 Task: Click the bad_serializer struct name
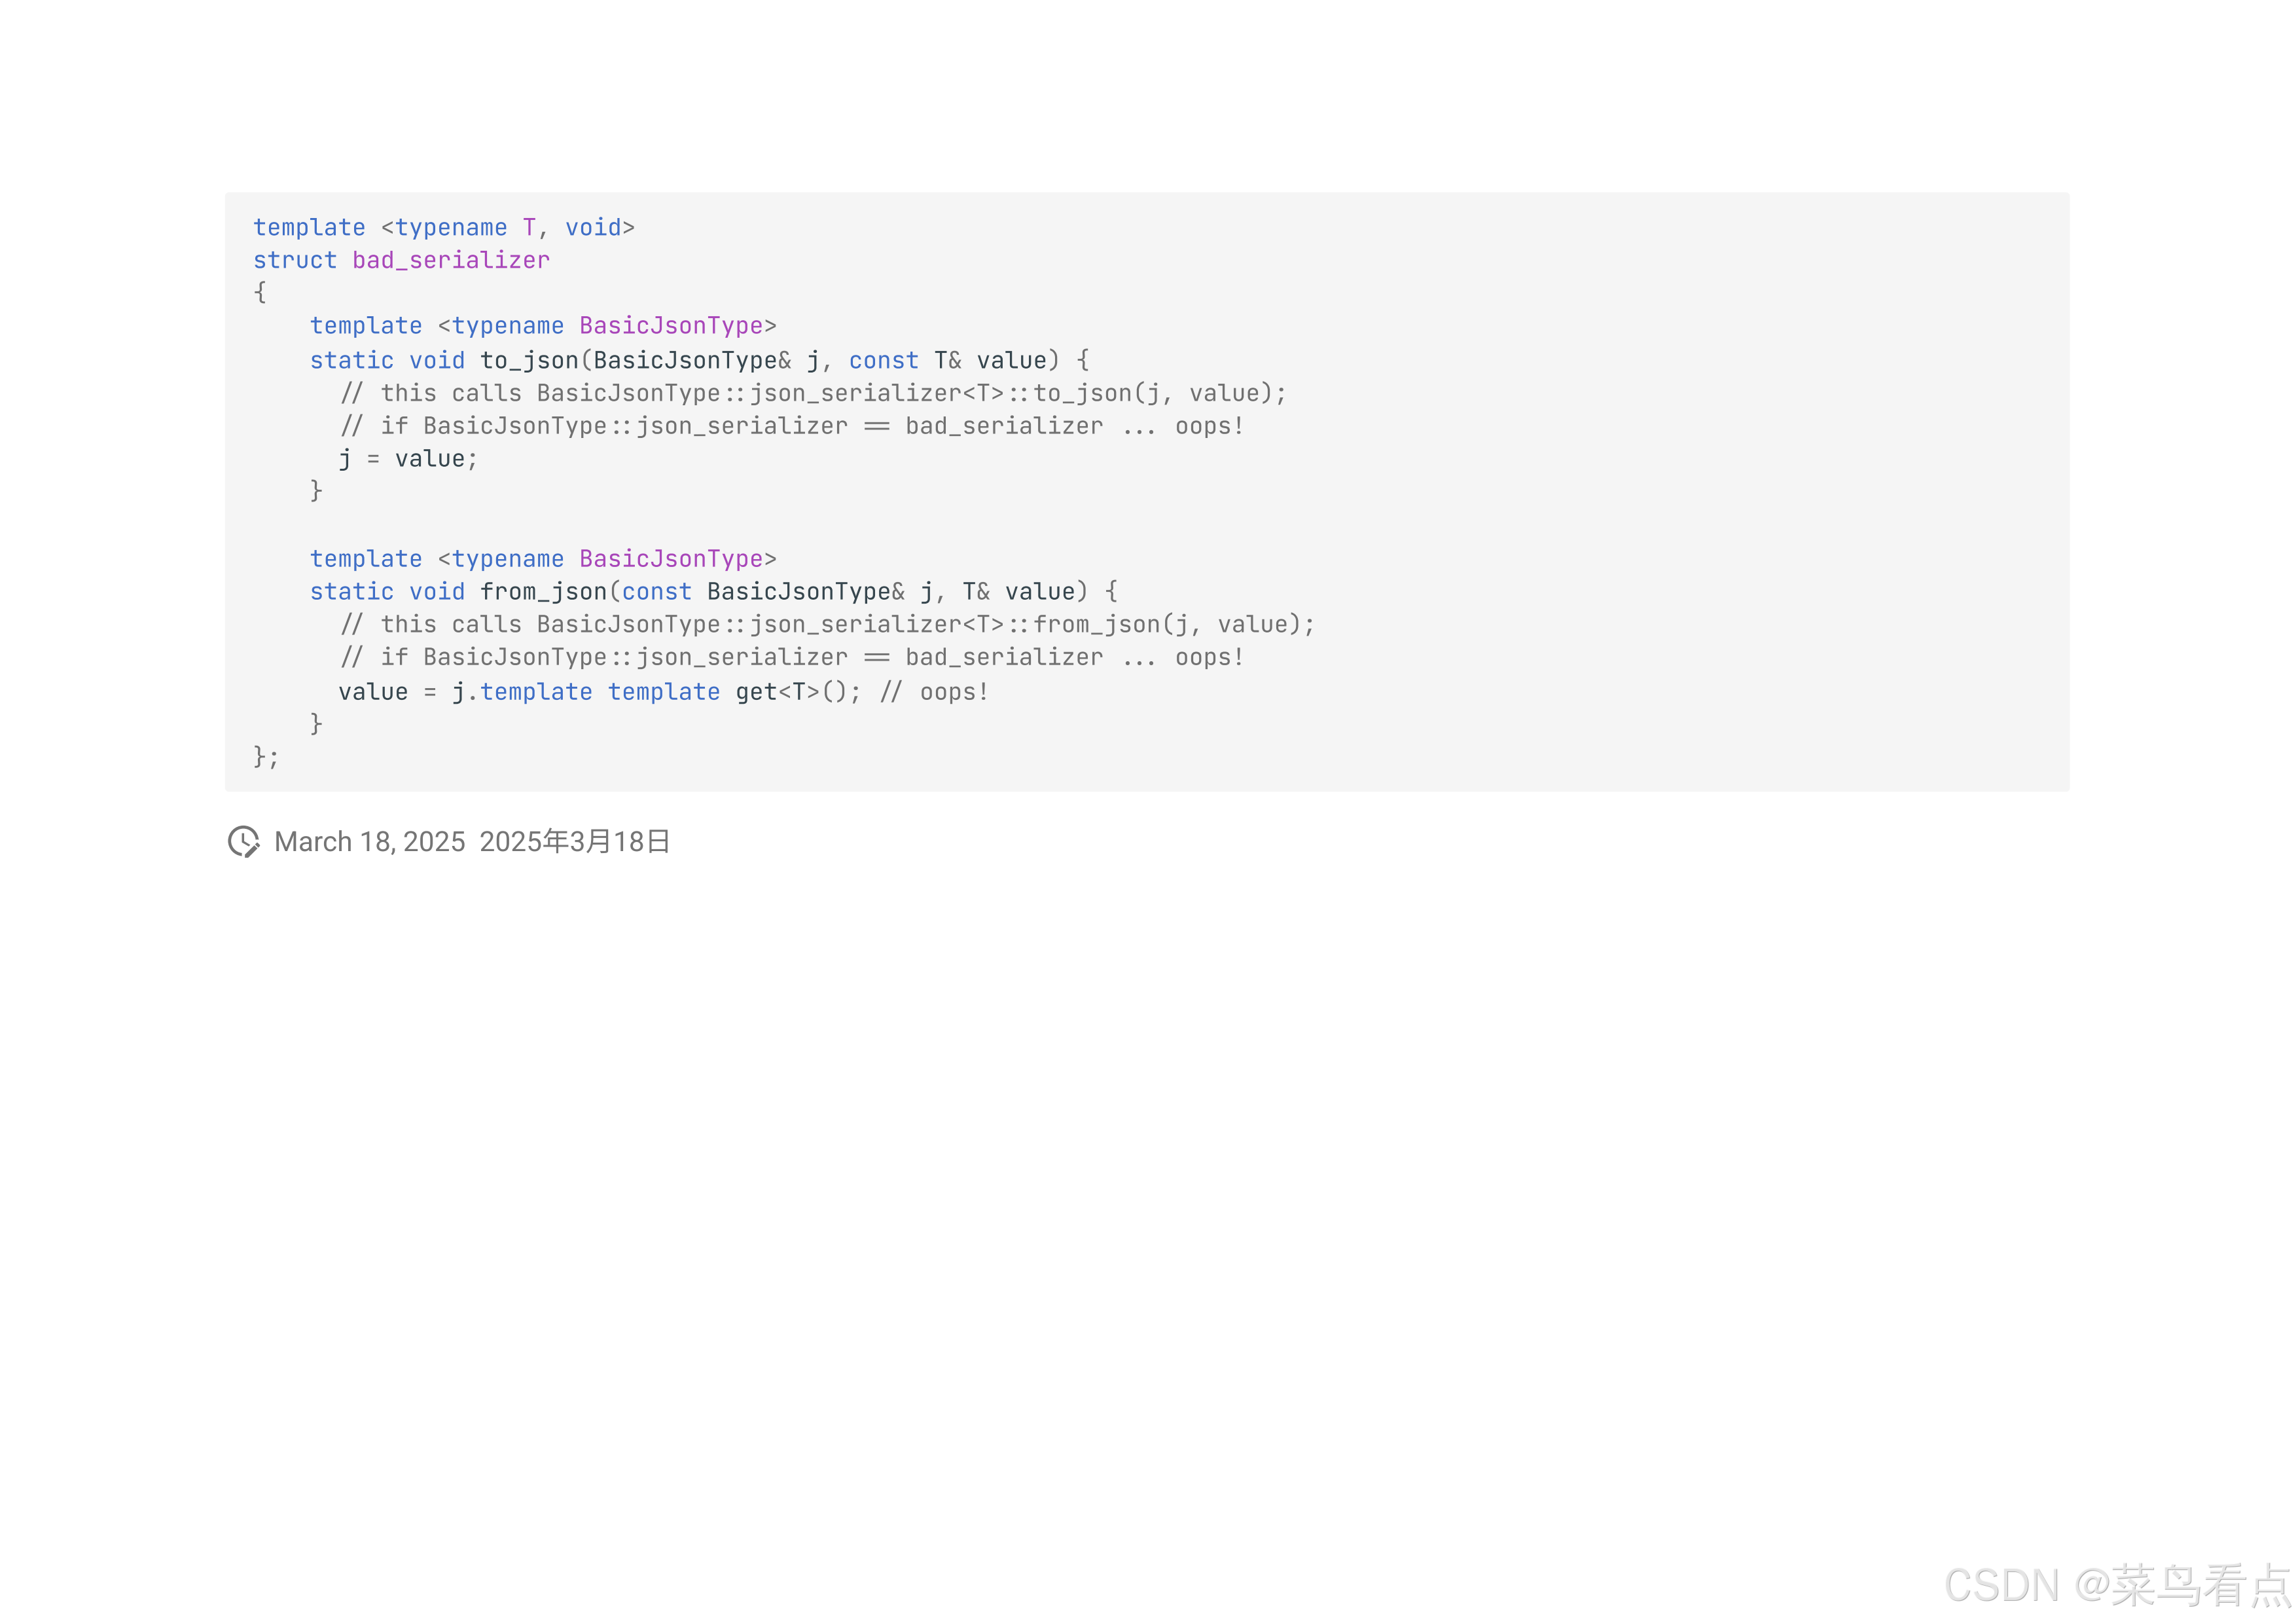pos(450,260)
